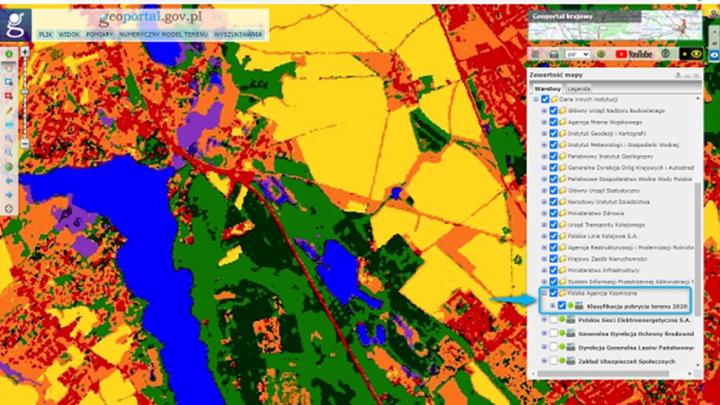Viewport: 720px width, 405px height.
Task: Expand Instytut Geodezji i Kartografii group
Action: tap(544, 134)
